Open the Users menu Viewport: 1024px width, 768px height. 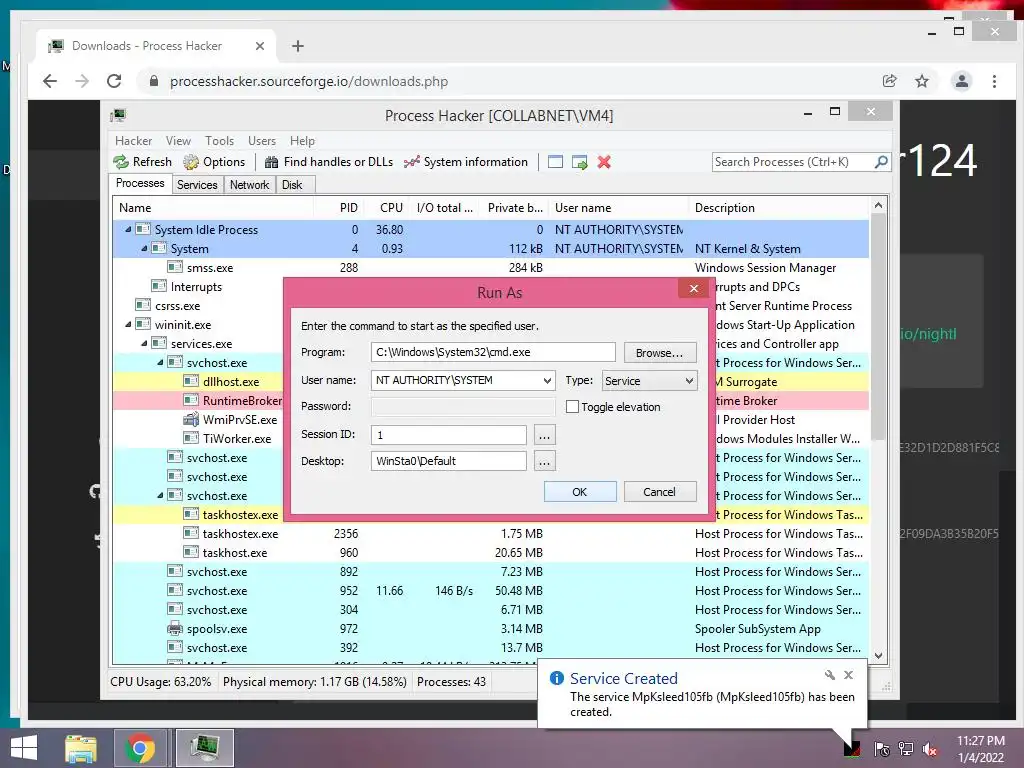point(261,140)
